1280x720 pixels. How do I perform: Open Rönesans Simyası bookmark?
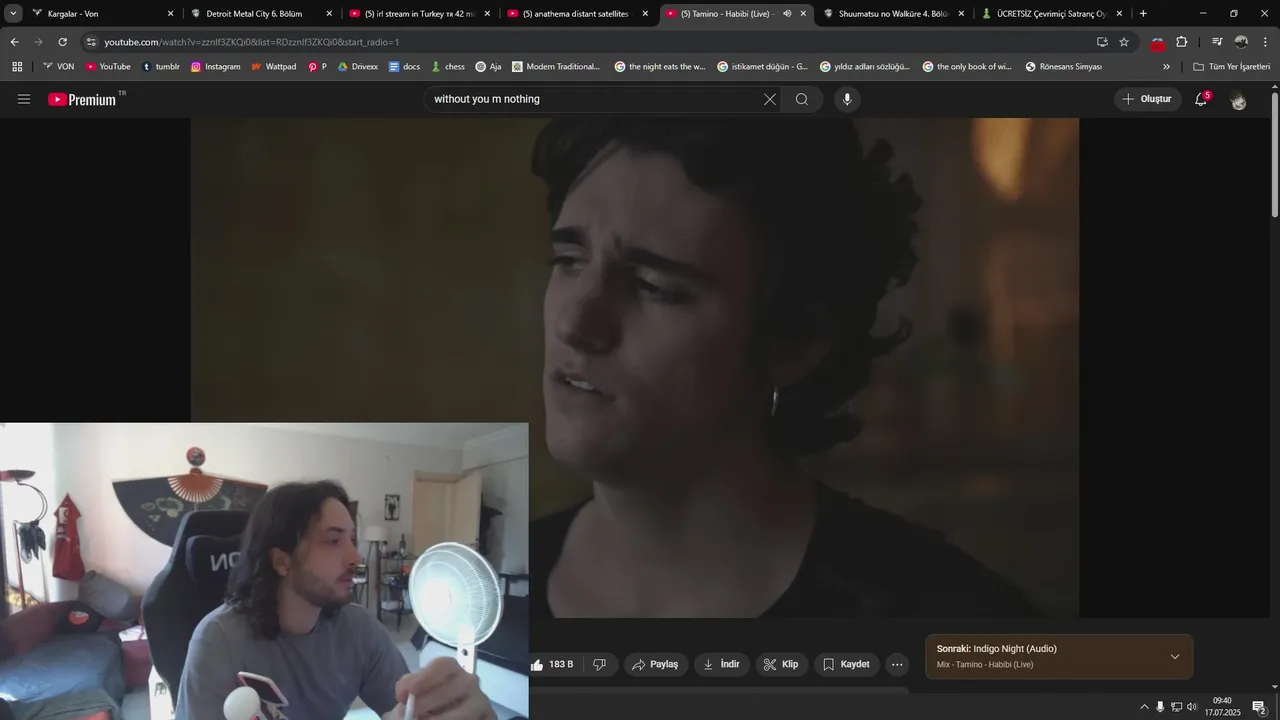1064,66
